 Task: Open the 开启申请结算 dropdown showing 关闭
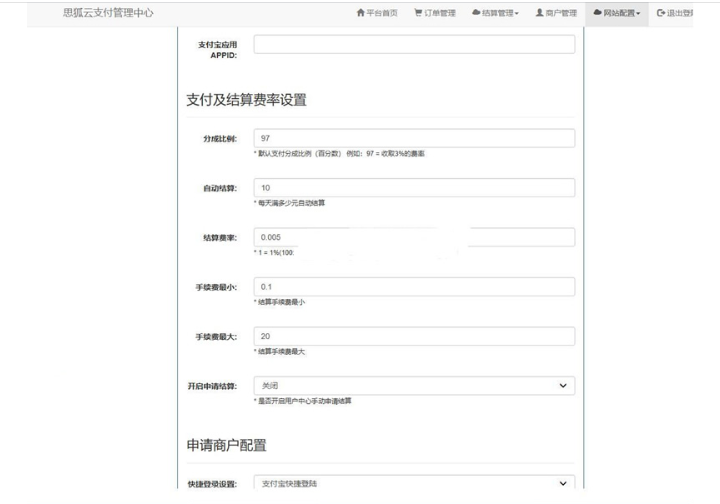click(414, 385)
